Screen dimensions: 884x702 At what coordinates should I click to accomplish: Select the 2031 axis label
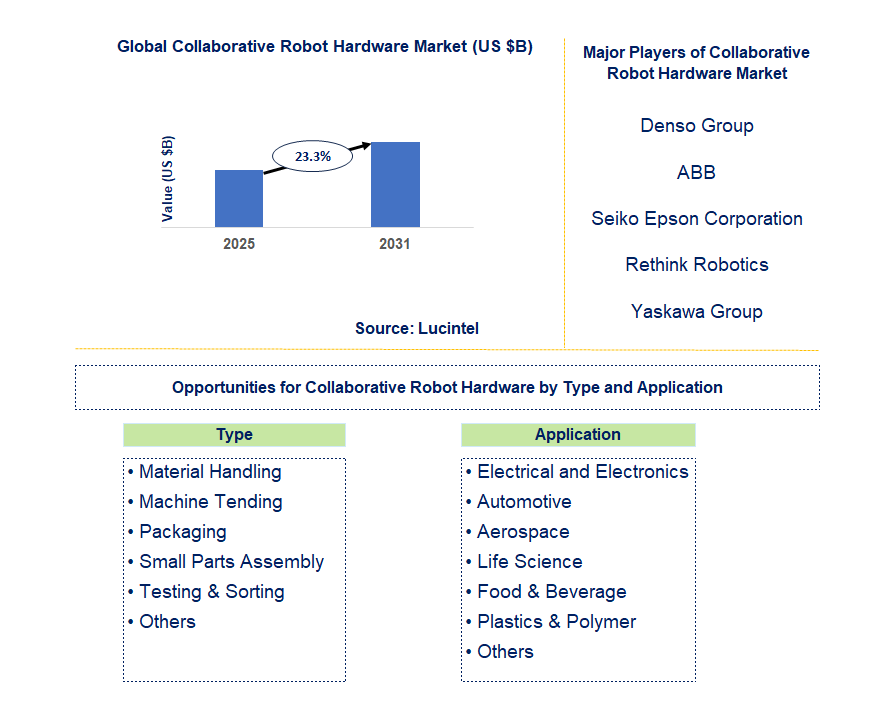395,244
